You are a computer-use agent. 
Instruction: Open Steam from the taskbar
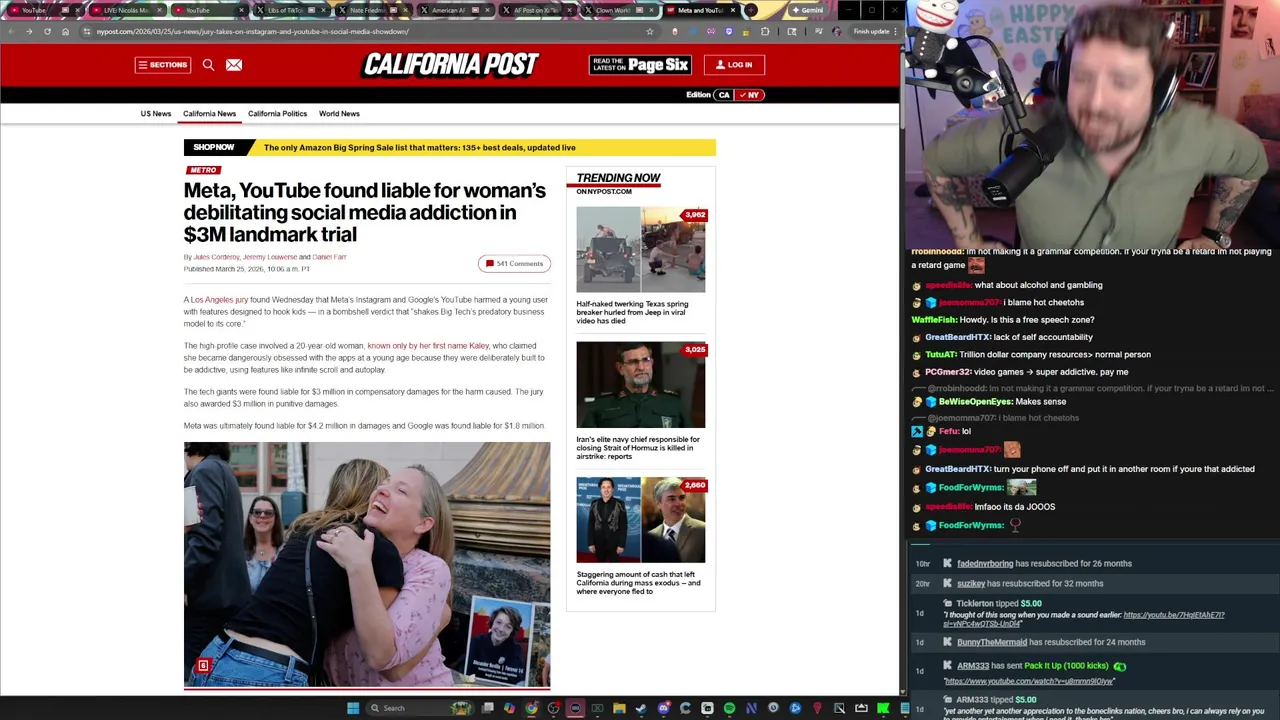click(641, 708)
